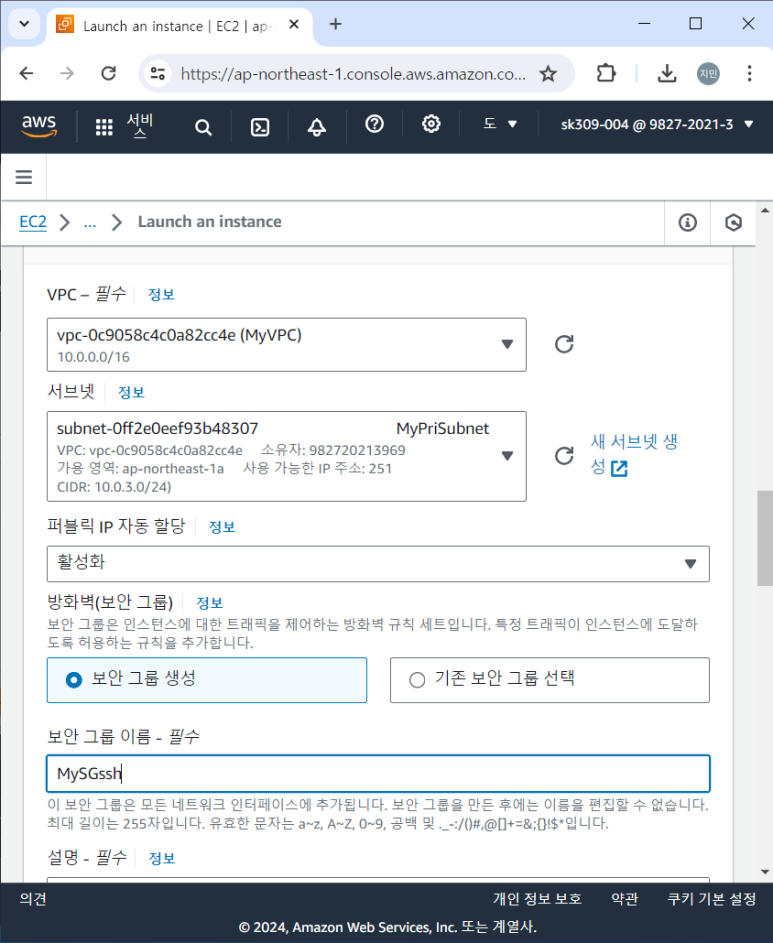Launch the CloudShell terminal icon

tap(260, 127)
